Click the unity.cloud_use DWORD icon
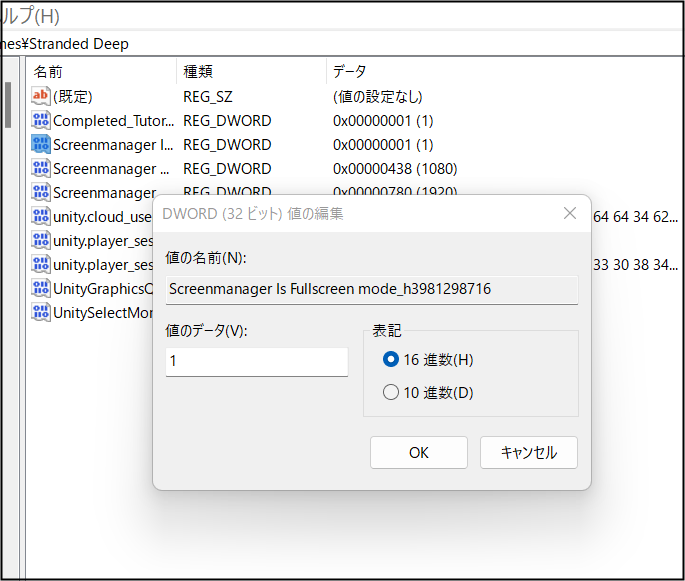This screenshot has width=685, height=581. (41, 216)
